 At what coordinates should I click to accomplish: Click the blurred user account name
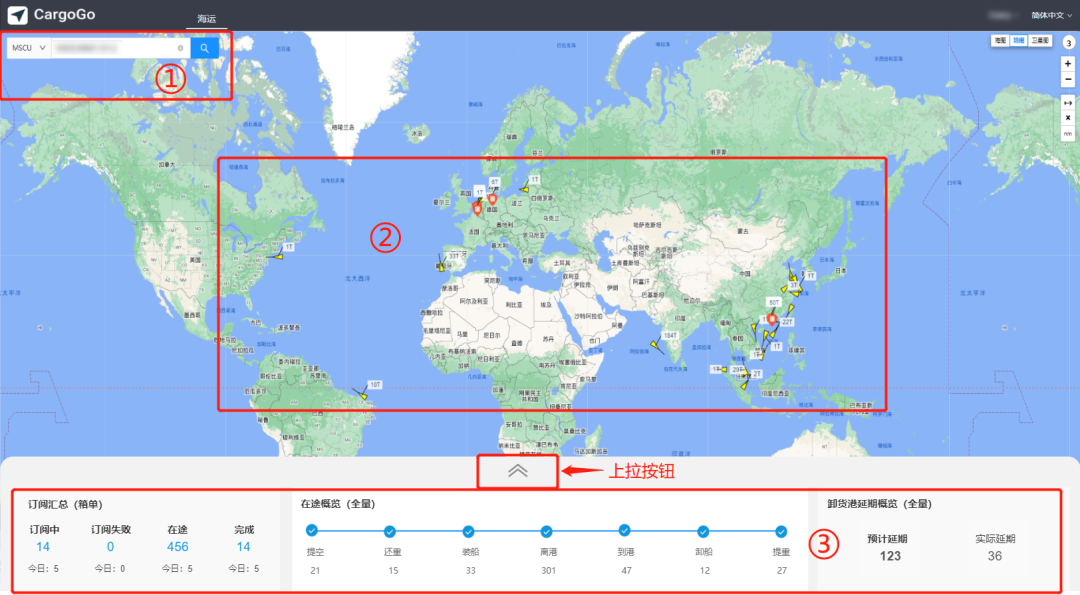(1001, 15)
